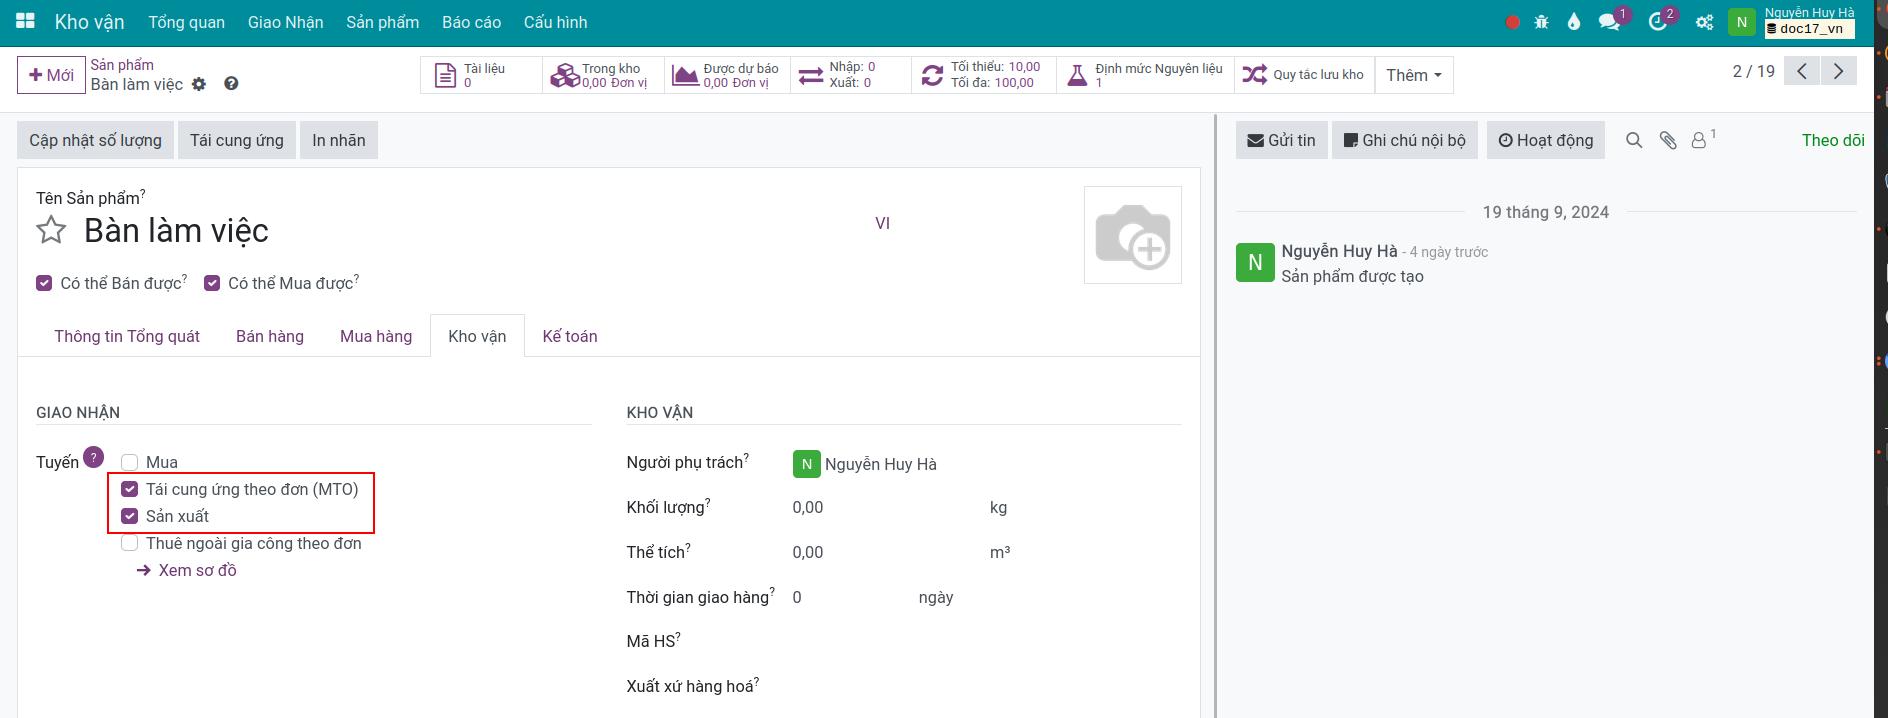This screenshot has height=718, width=1888.
Task: Open the settings cogs icon in navbar
Action: 1704,22
